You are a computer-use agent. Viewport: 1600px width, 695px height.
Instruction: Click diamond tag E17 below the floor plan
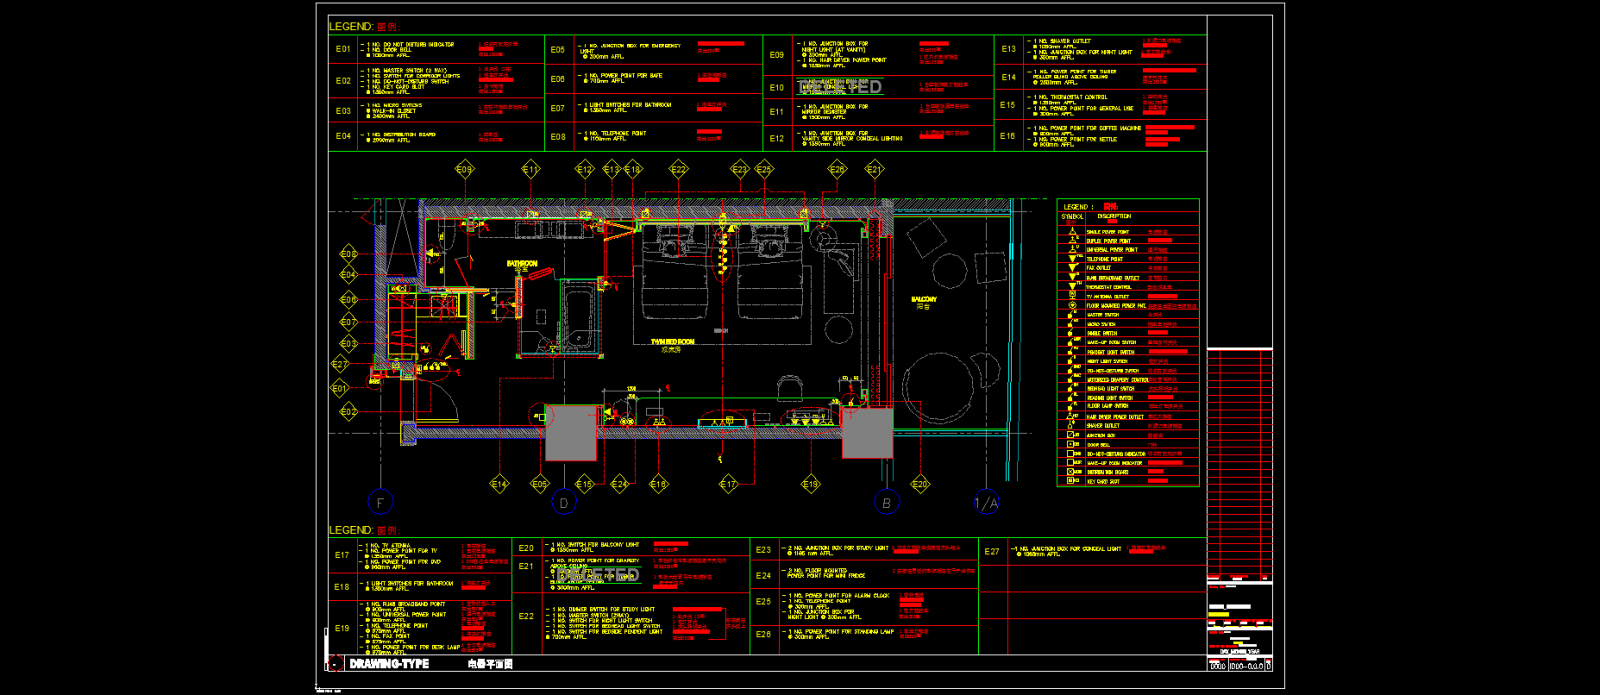728,484
